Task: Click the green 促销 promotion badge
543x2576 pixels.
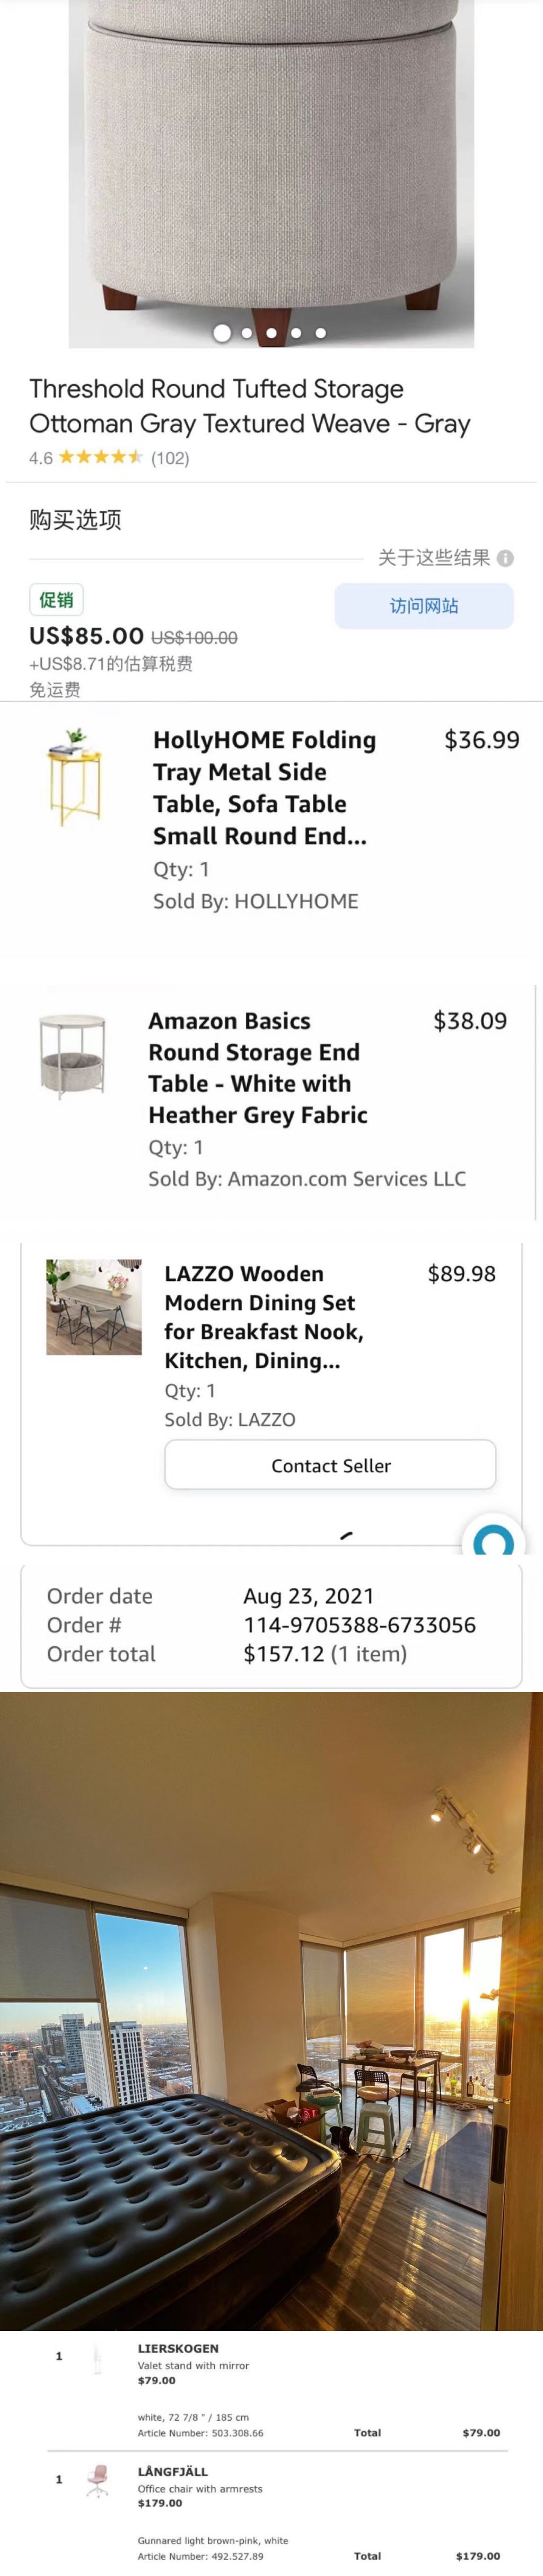Action: click(x=56, y=600)
